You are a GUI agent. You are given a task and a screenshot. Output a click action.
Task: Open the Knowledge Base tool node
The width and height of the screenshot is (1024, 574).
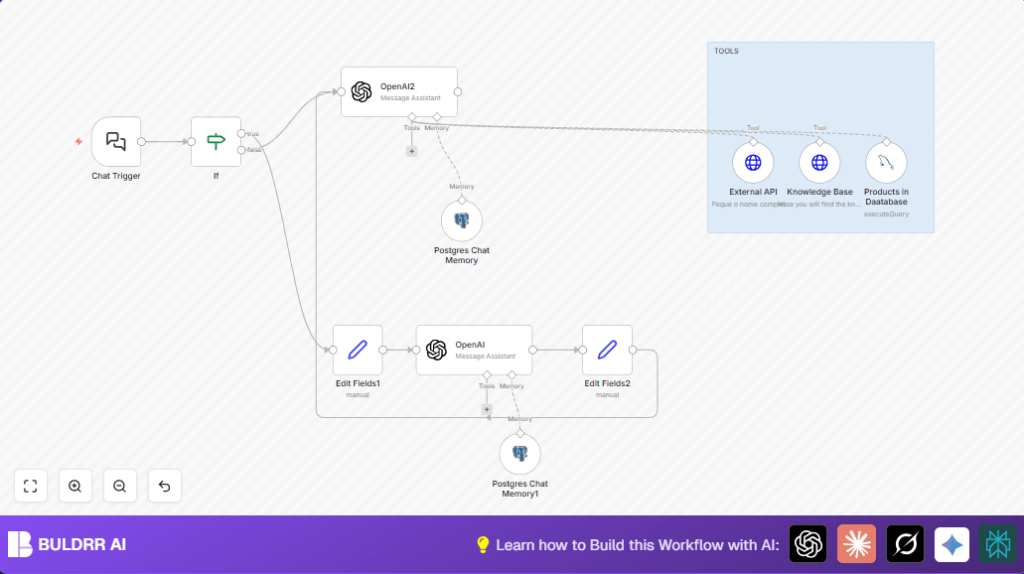[x=820, y=163]
